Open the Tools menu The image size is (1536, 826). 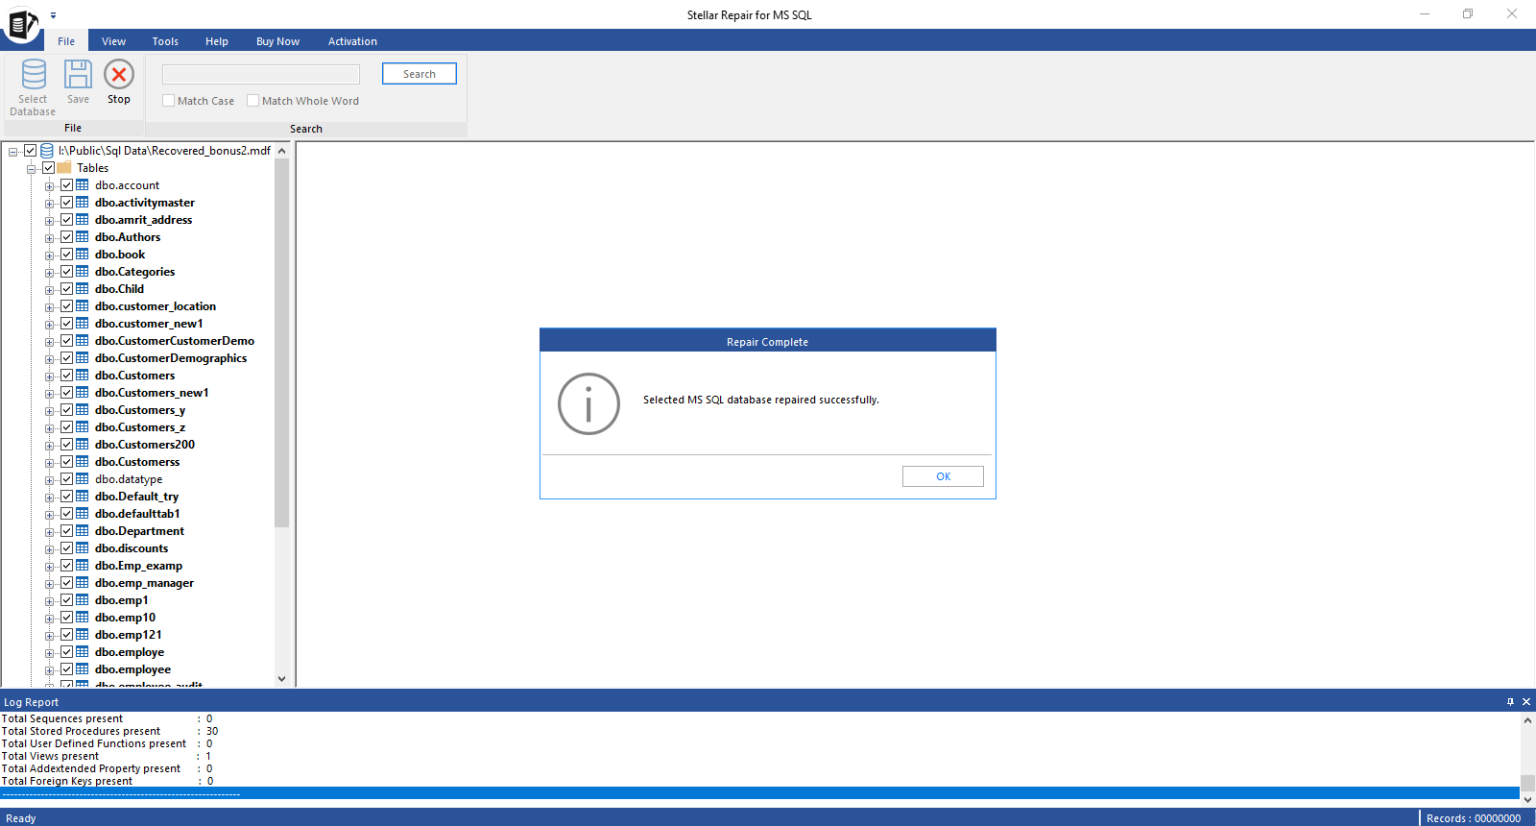(165, 41)
